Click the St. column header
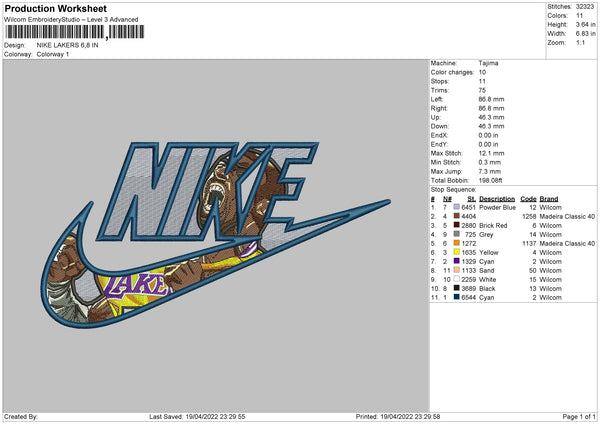Viewport: 600px width, 424px height. pos(471,199)
